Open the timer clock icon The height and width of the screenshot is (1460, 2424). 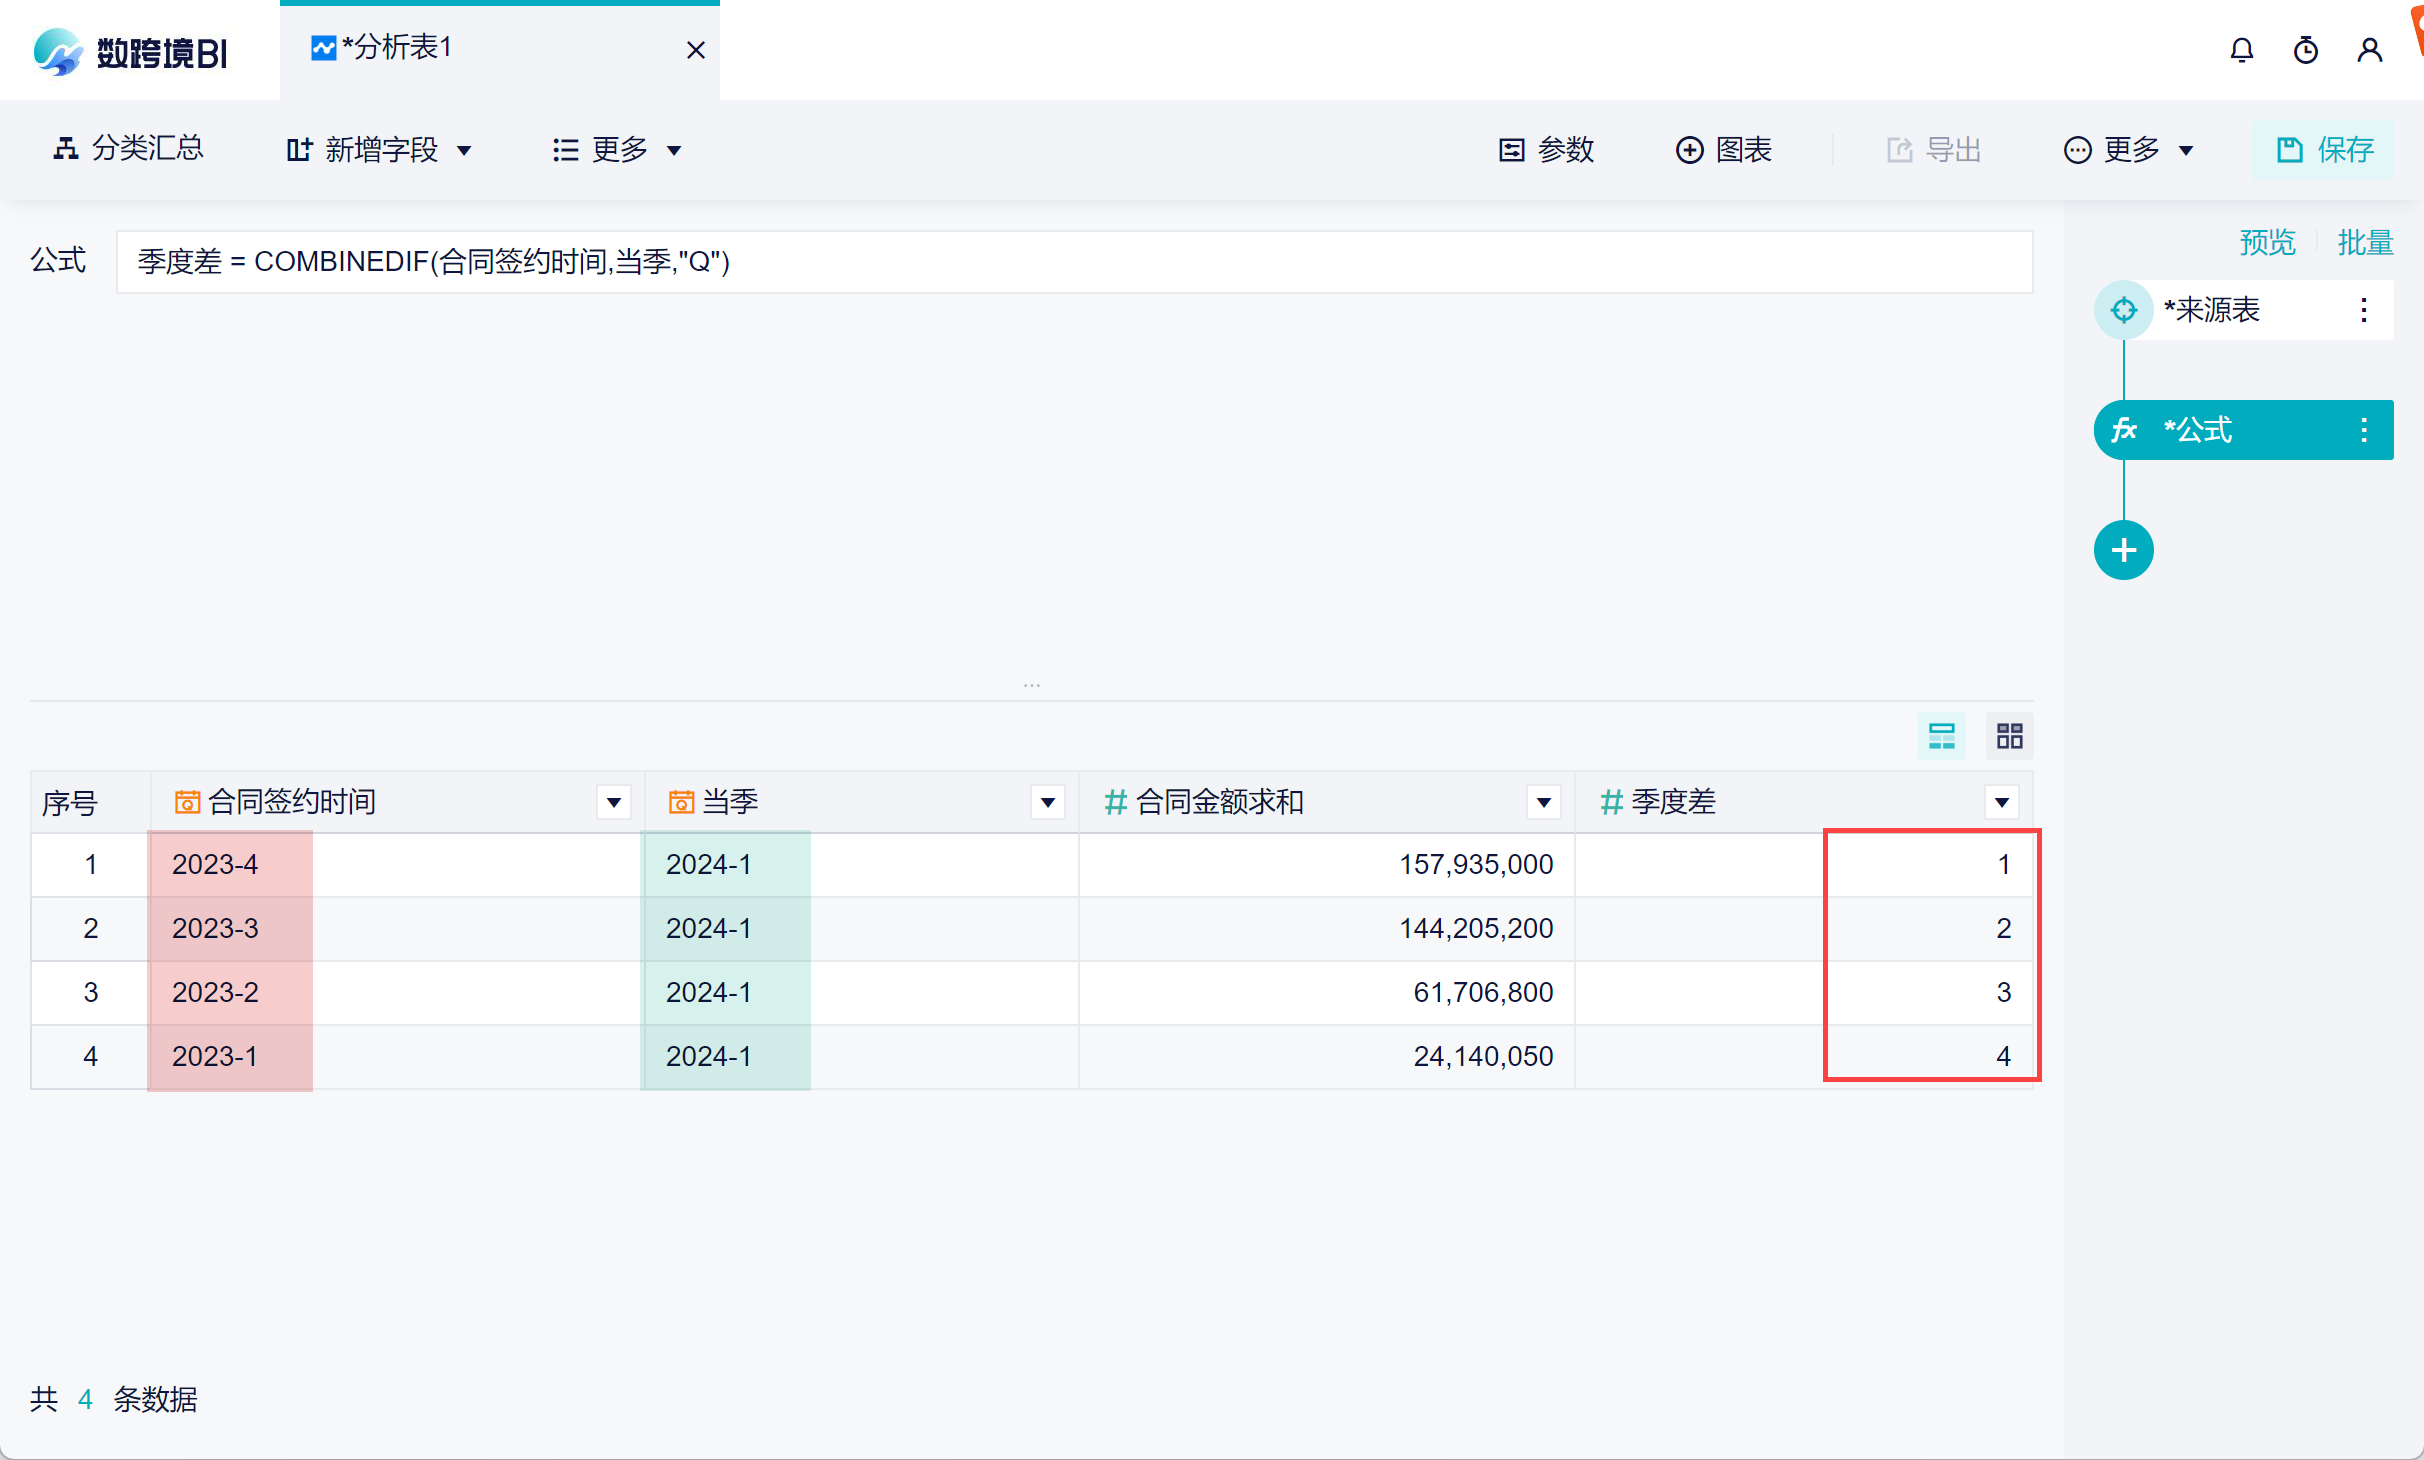coord(2305,50)
